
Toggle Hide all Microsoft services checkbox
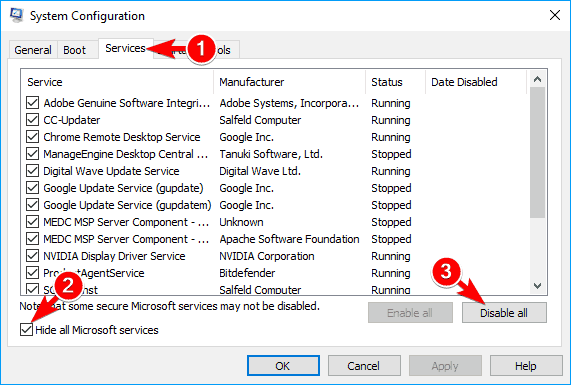click(x=27, y=330)
